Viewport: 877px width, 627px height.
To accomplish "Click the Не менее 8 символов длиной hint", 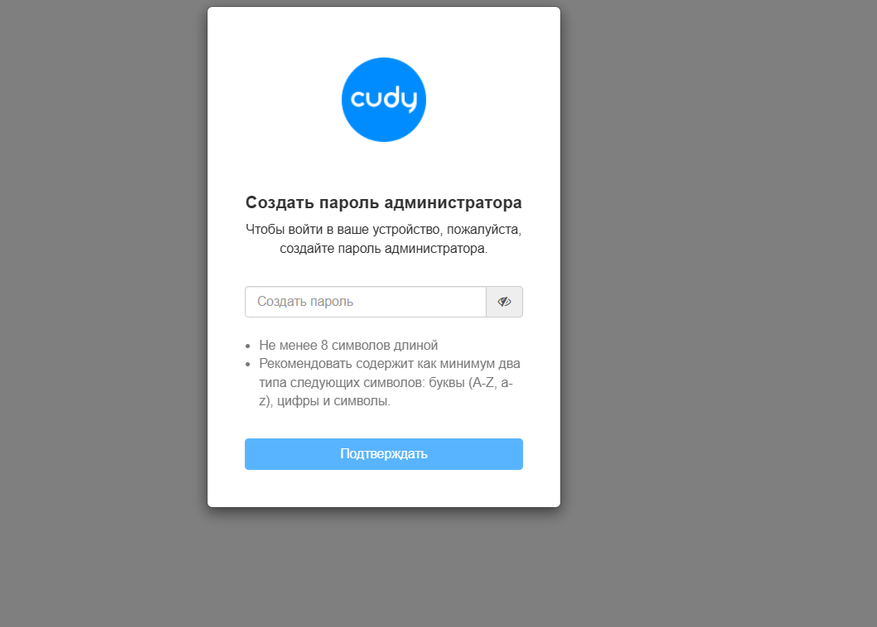I will click(x=348, y=345).
